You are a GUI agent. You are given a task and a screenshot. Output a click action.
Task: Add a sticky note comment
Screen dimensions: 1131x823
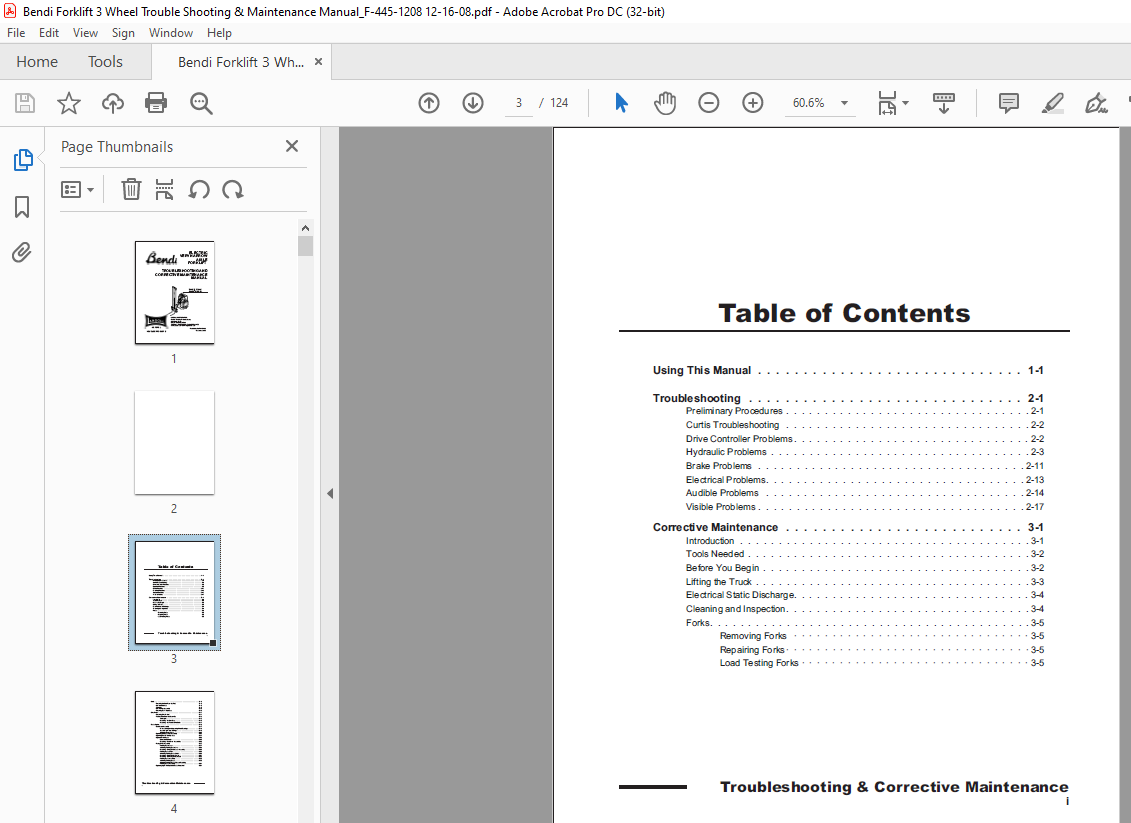tap(1008, 103)
